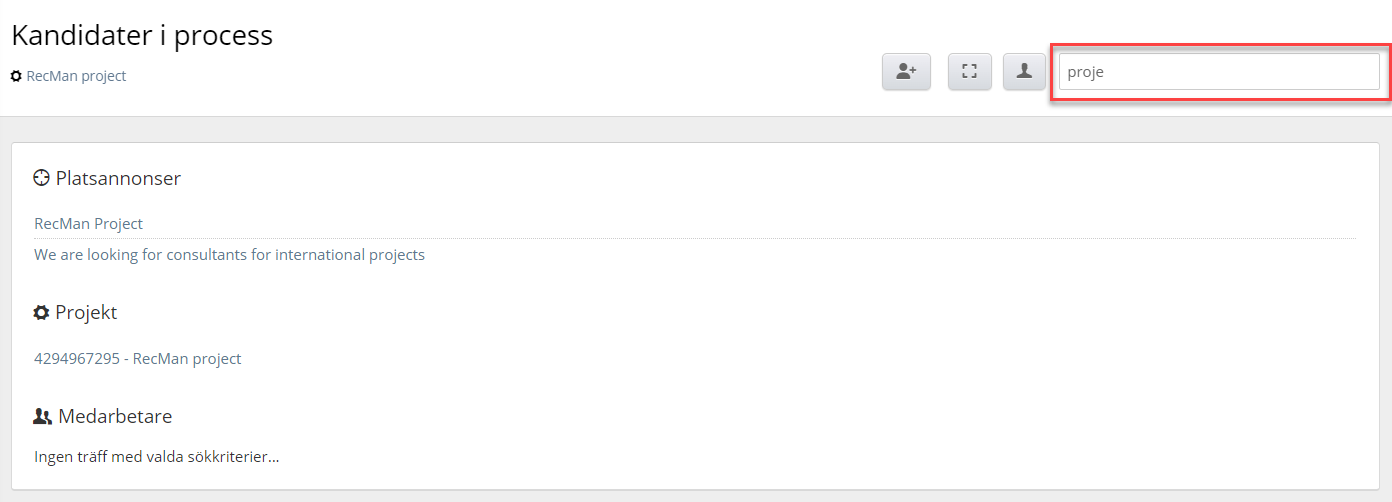This screenshot has width=1392, height=502.
Task: Open the RecMan project link under the page title
Action: 76,76
